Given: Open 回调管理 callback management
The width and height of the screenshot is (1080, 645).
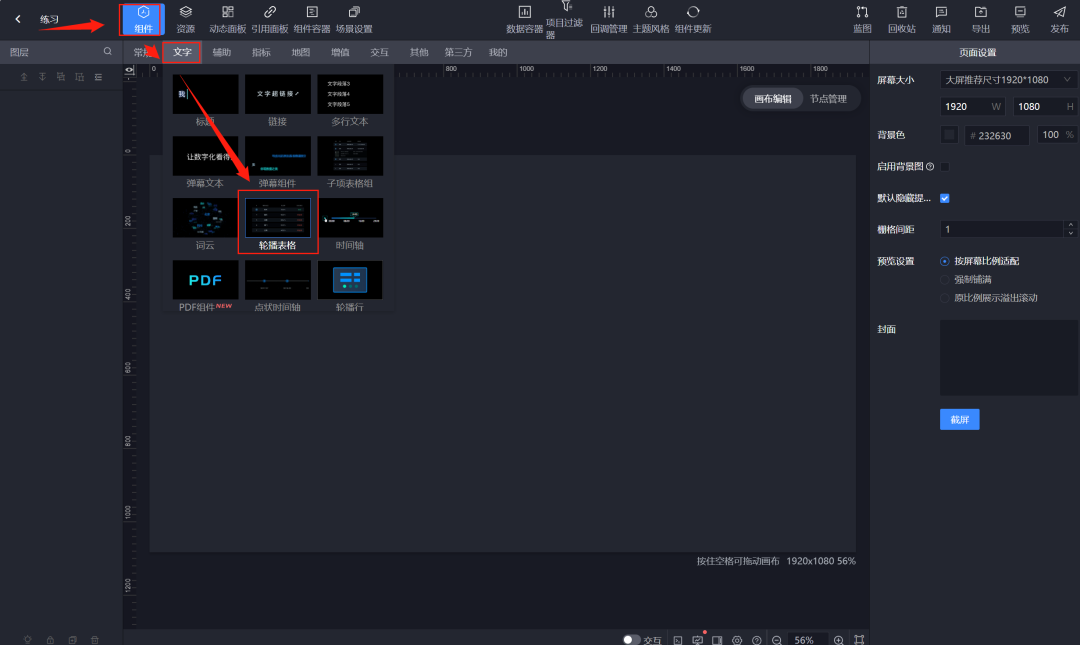Looking at the screenshot, I should click(609, 19).
